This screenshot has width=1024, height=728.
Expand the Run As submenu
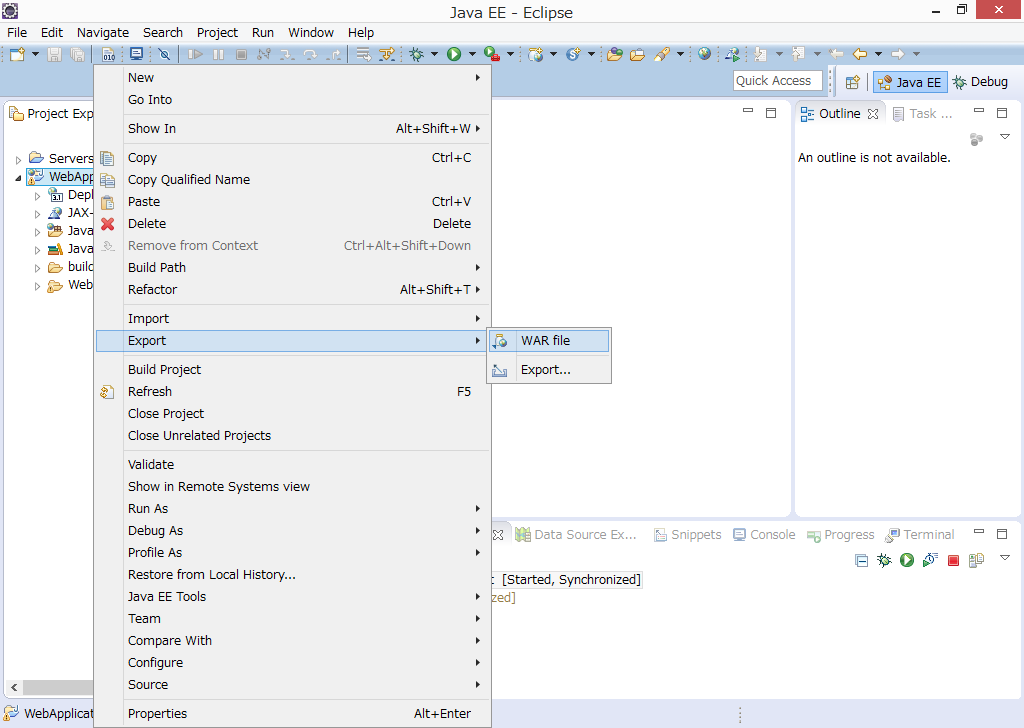click(x=293, y=509)
